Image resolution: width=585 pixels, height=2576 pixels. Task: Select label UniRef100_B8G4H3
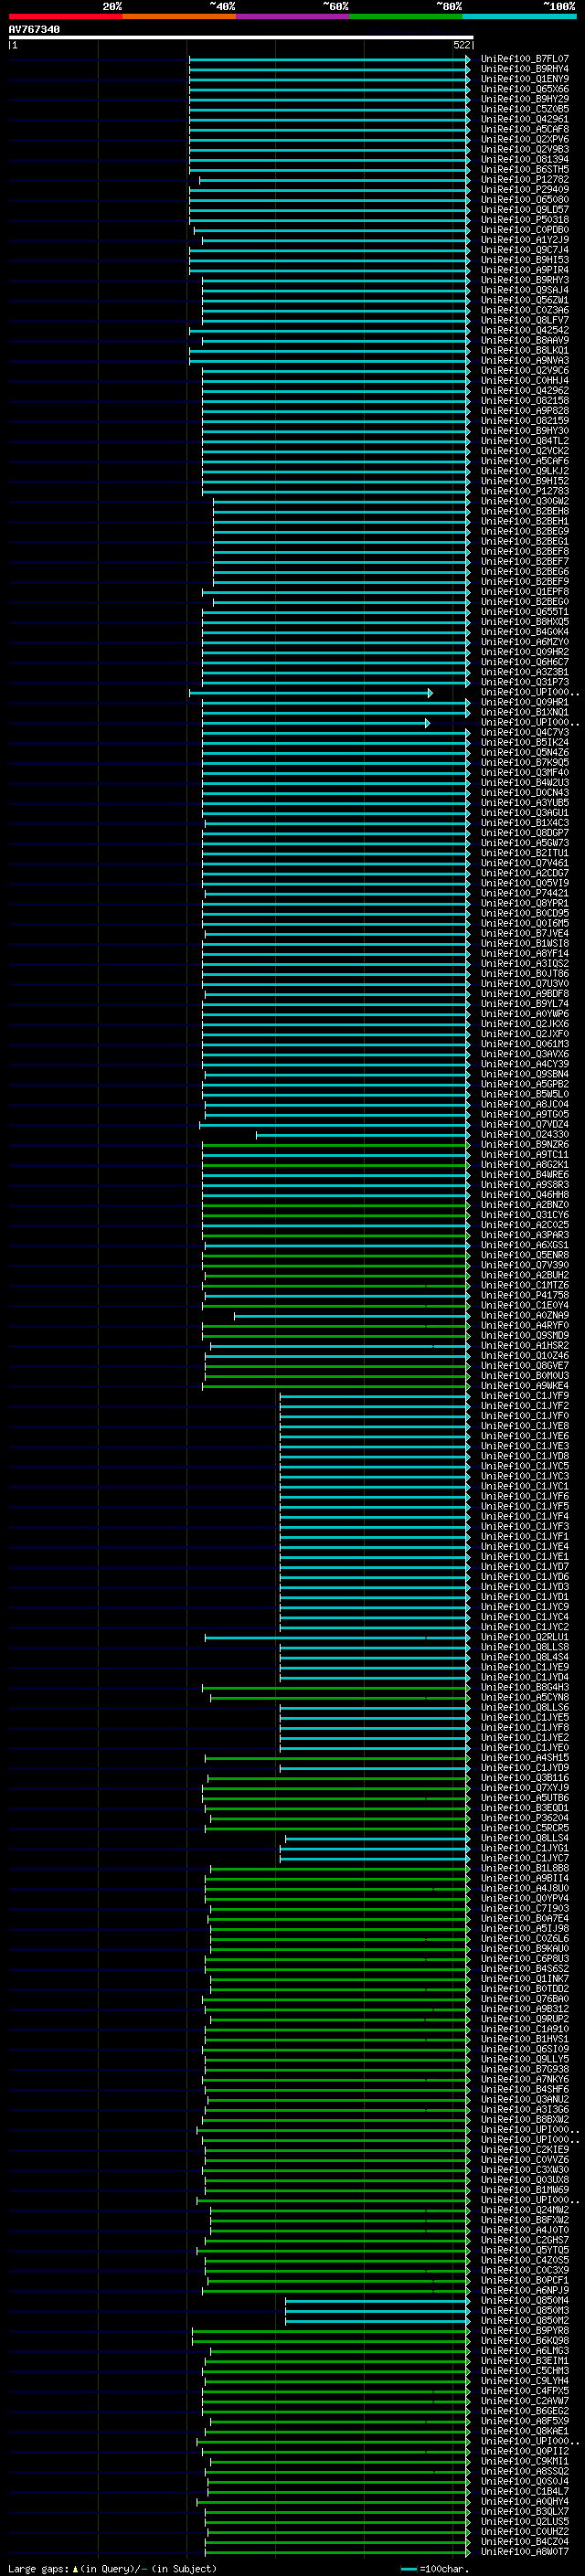524,1687
